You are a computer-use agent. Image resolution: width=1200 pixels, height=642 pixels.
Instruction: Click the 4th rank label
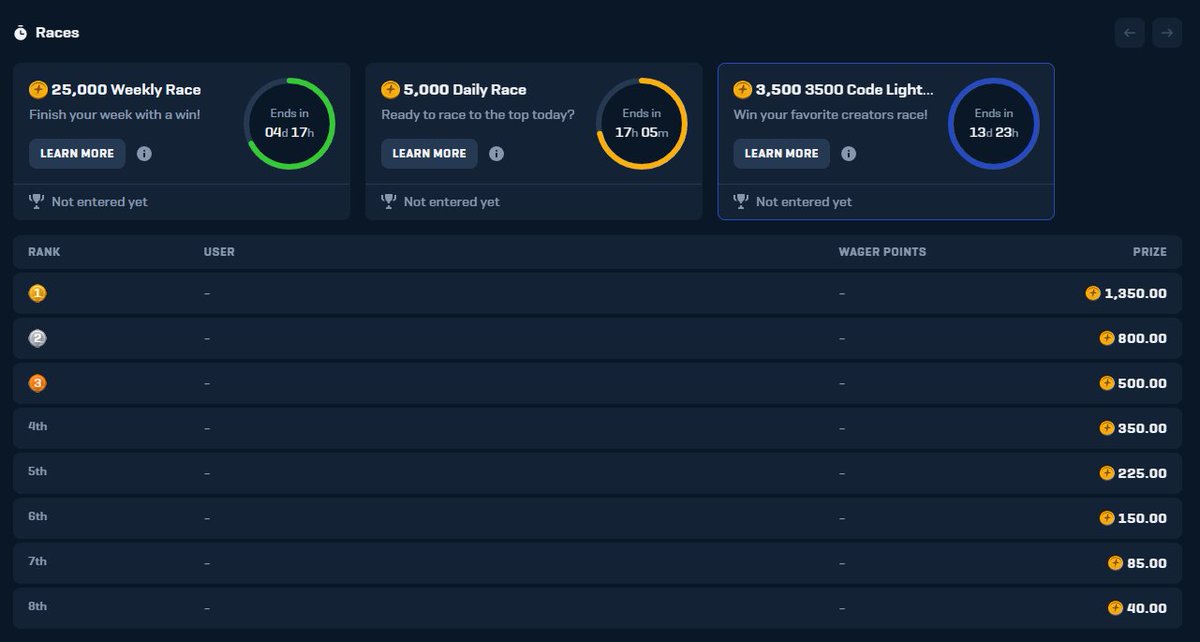pyautogui.click(x=38, y=427)
